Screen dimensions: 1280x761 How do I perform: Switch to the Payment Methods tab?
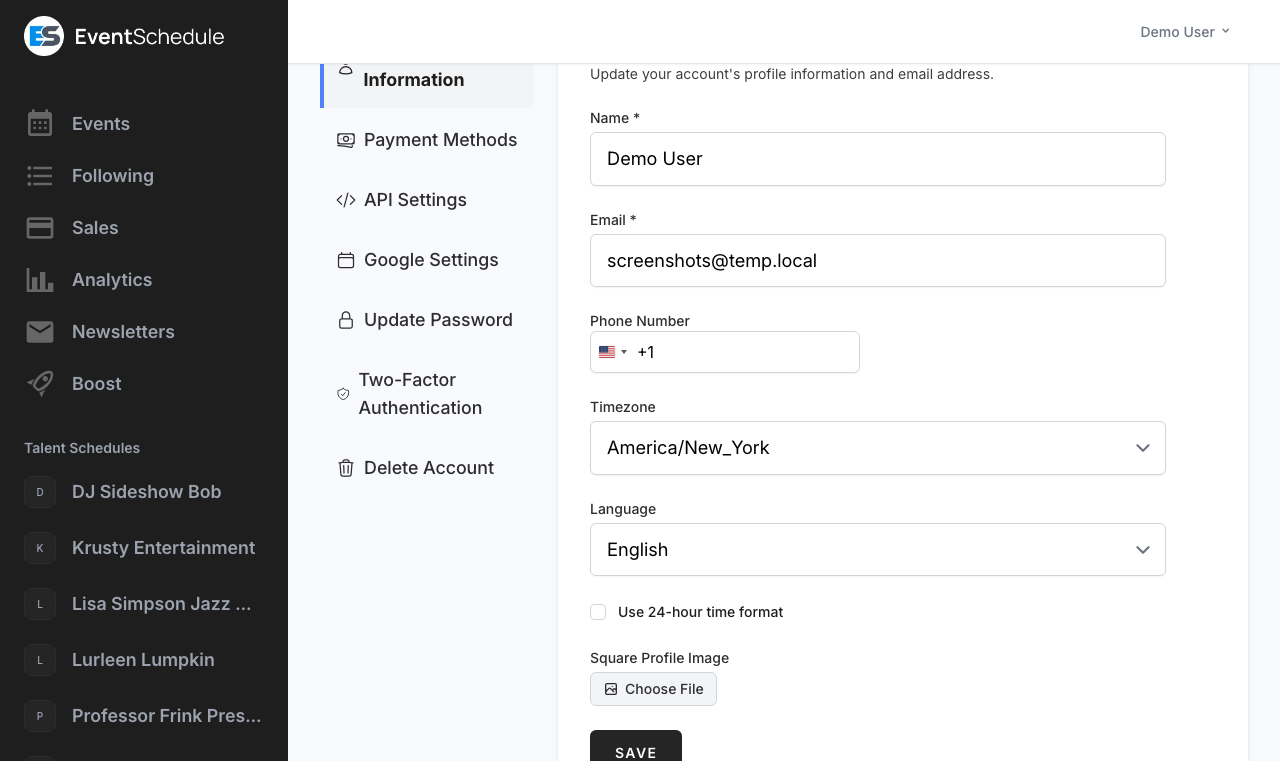pyautogui.click(x=440, y=140)
